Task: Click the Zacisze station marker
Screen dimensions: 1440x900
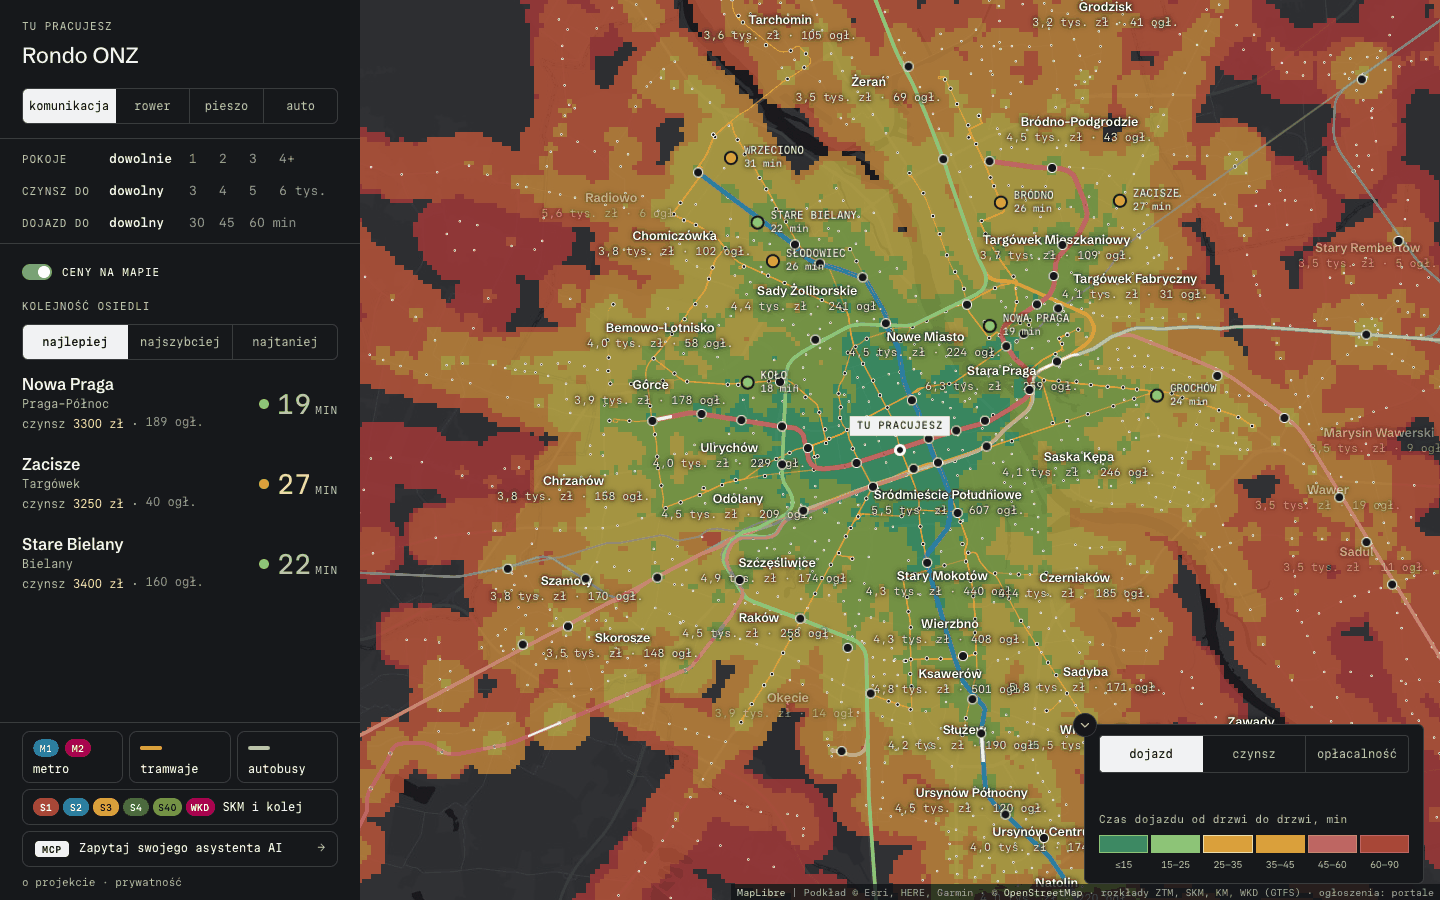Action: coord(1120,200)
